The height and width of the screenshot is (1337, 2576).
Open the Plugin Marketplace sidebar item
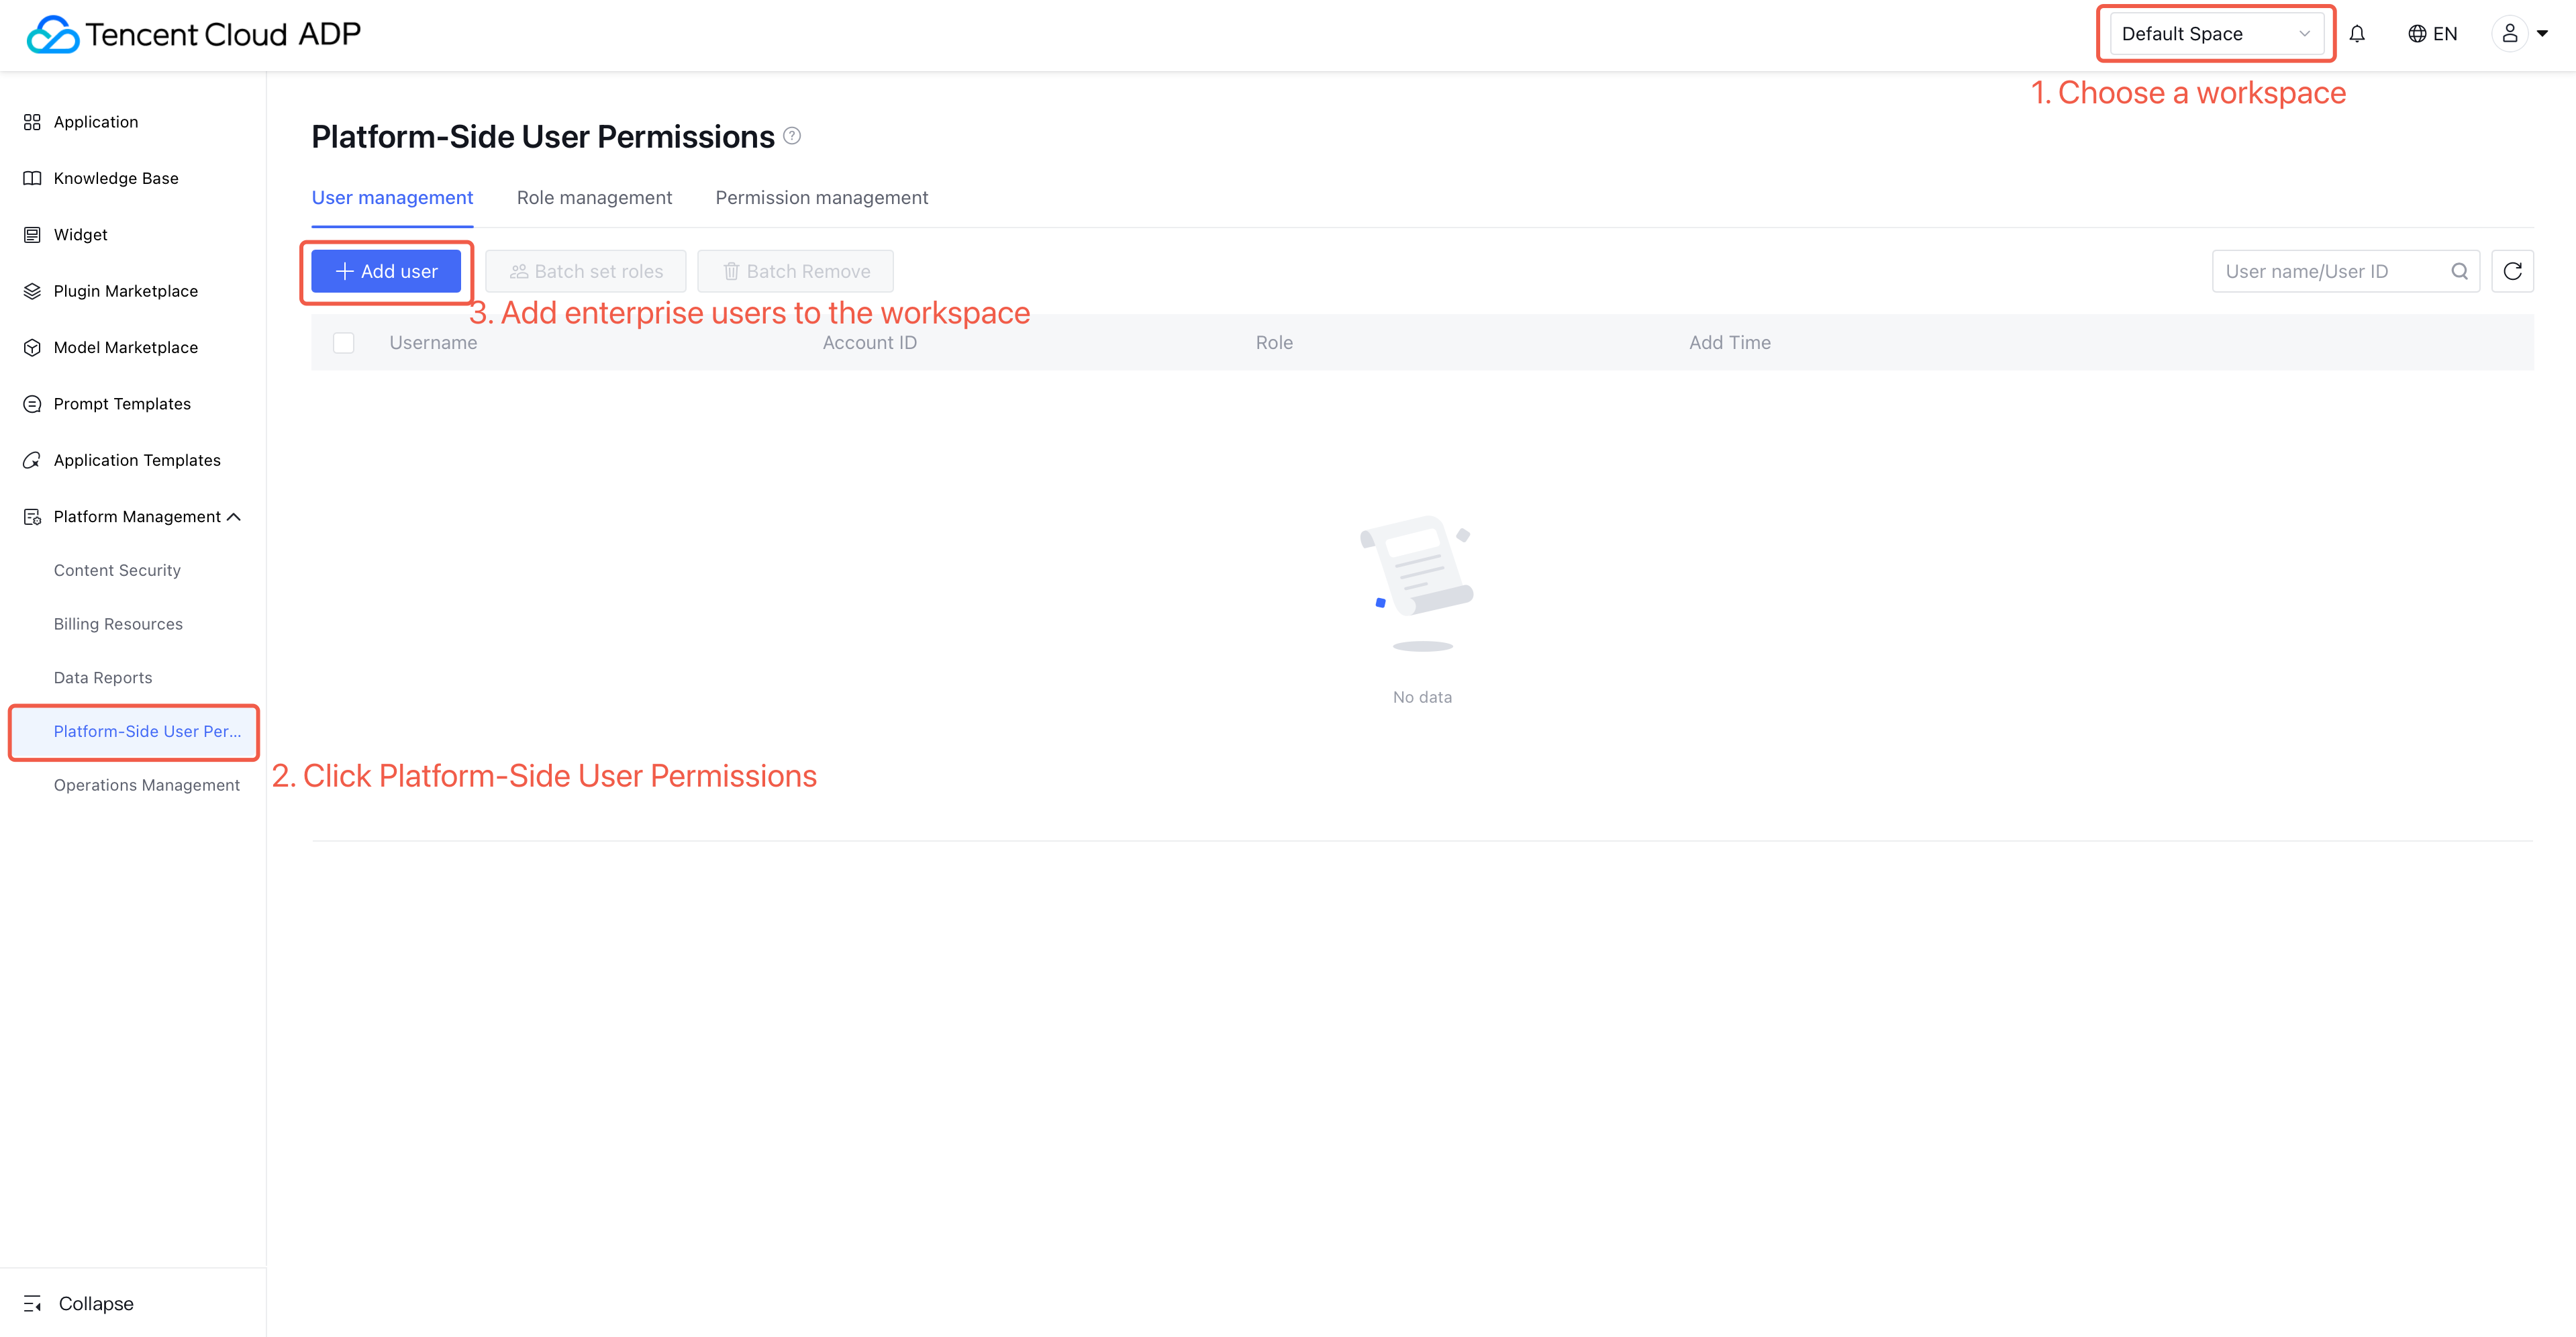tap(126, 291)
